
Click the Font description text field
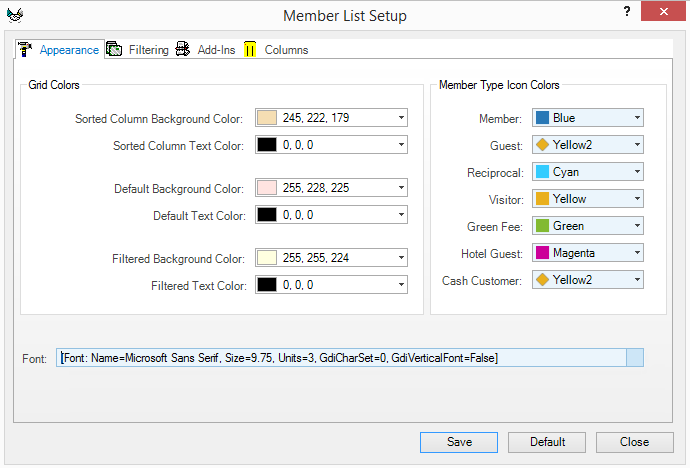(340, 358)
